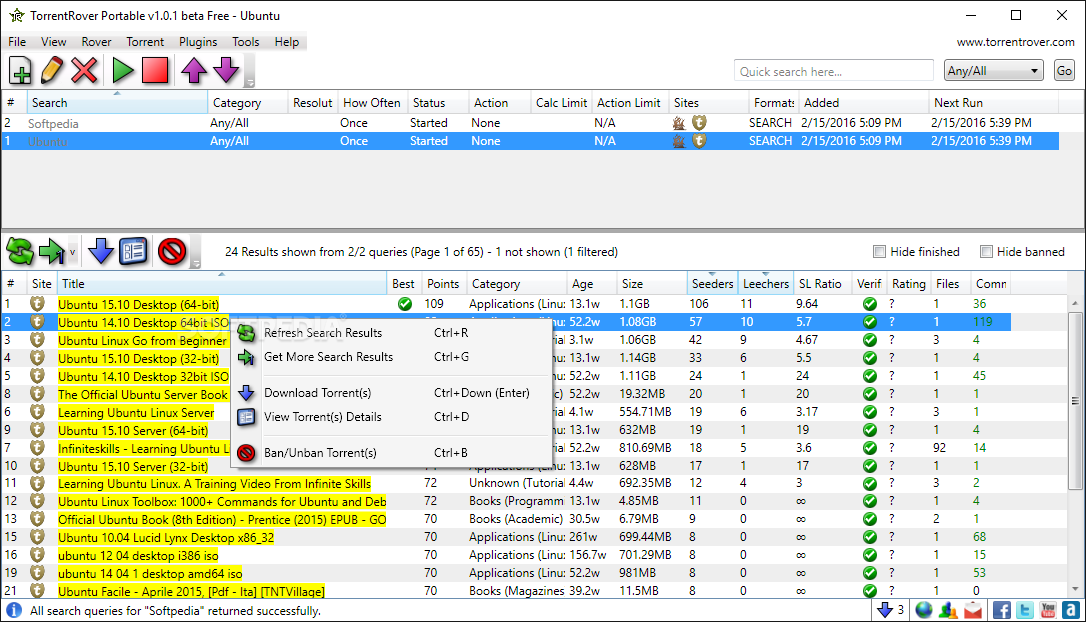Click View torrent details toolbar icon
The height and width of the screenshot is (622, 1086).
[x=133, y=251]
